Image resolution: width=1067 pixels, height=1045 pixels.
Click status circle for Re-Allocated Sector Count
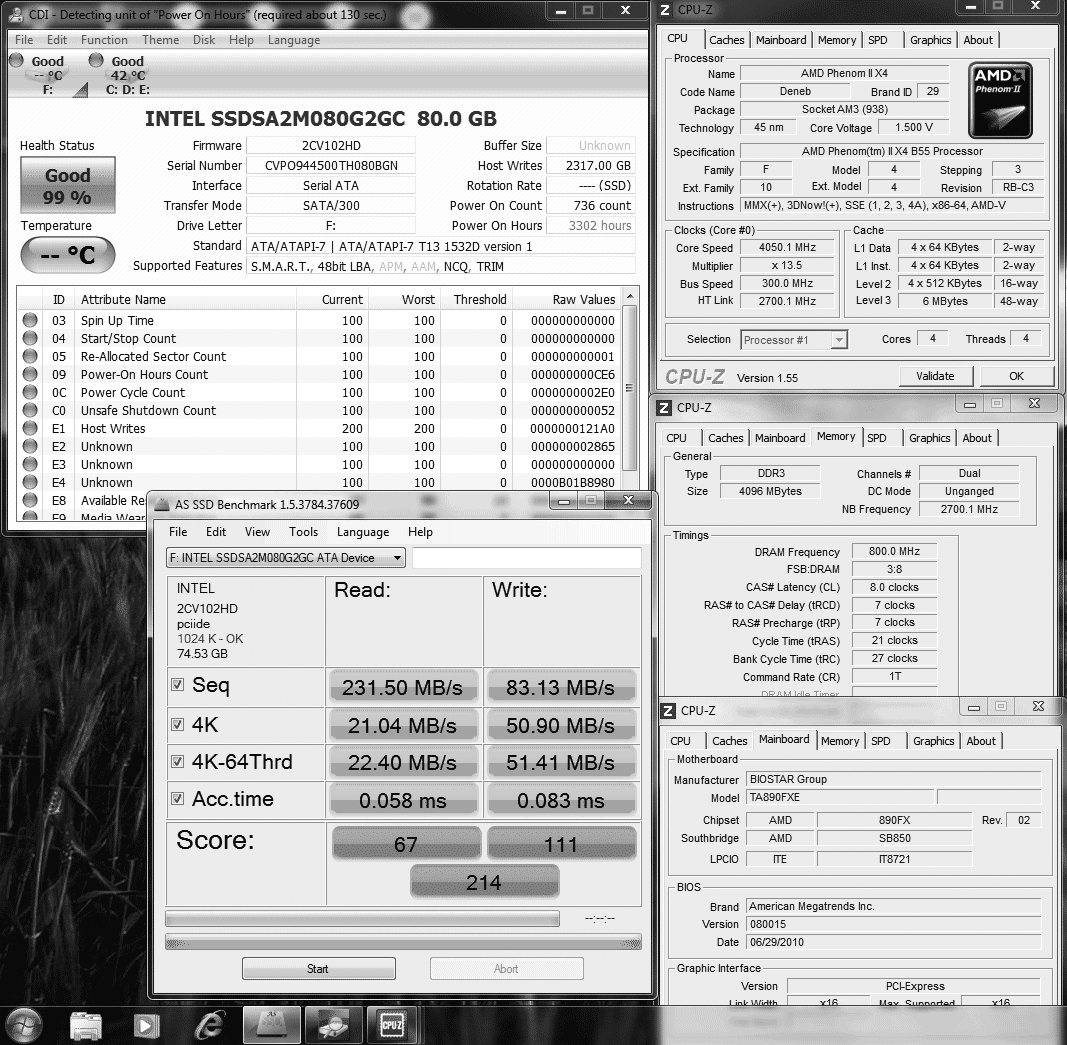[30, 356]
